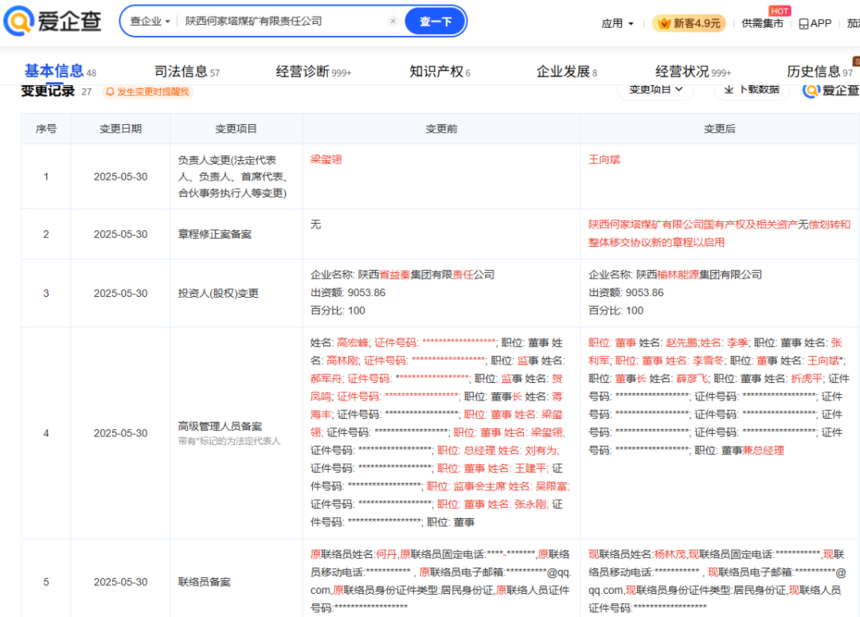Switch to the 企业发展 tab
860x617 pixels.
[x=567, y=71]
